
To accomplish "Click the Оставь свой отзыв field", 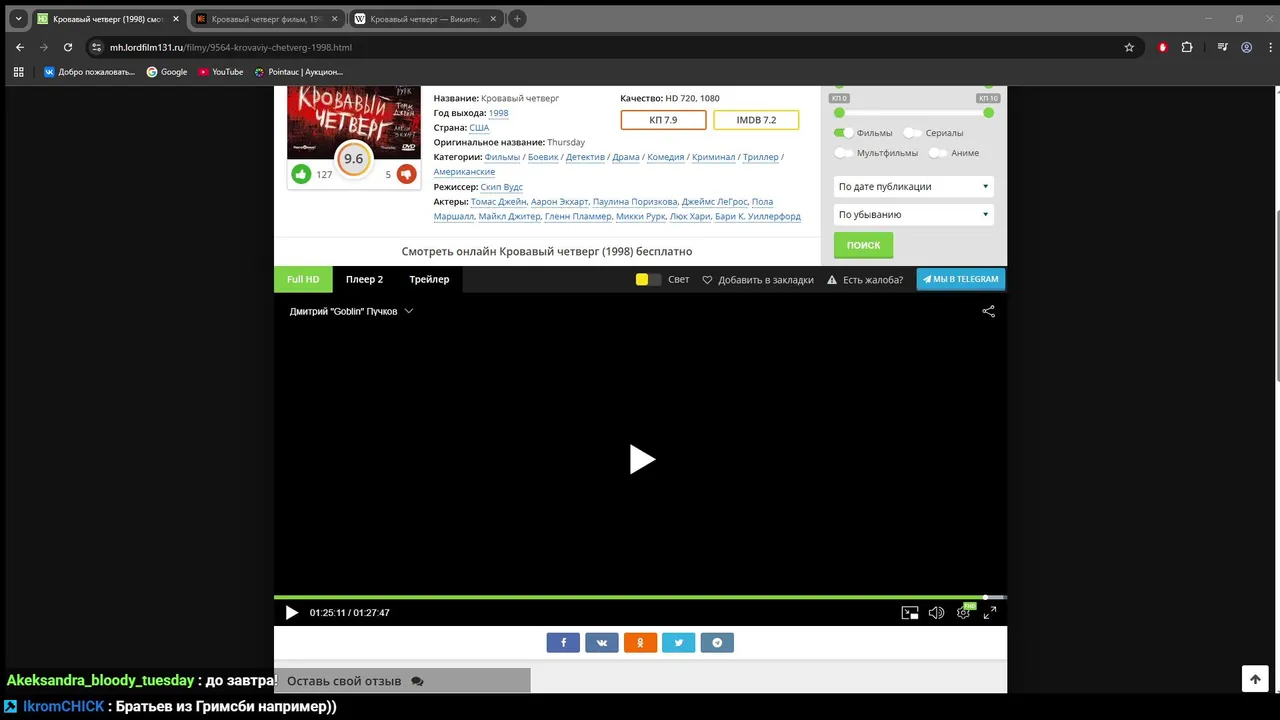I will point(402,681).
